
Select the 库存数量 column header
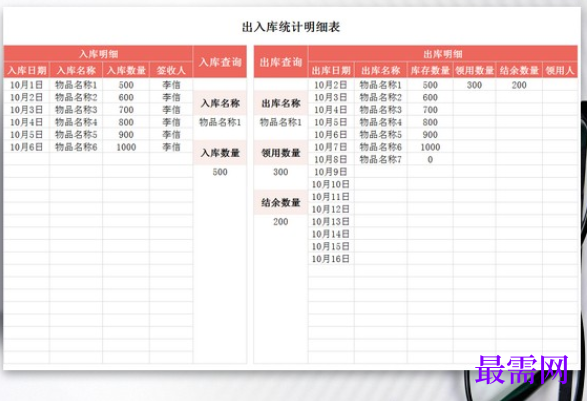coord(430,70)
